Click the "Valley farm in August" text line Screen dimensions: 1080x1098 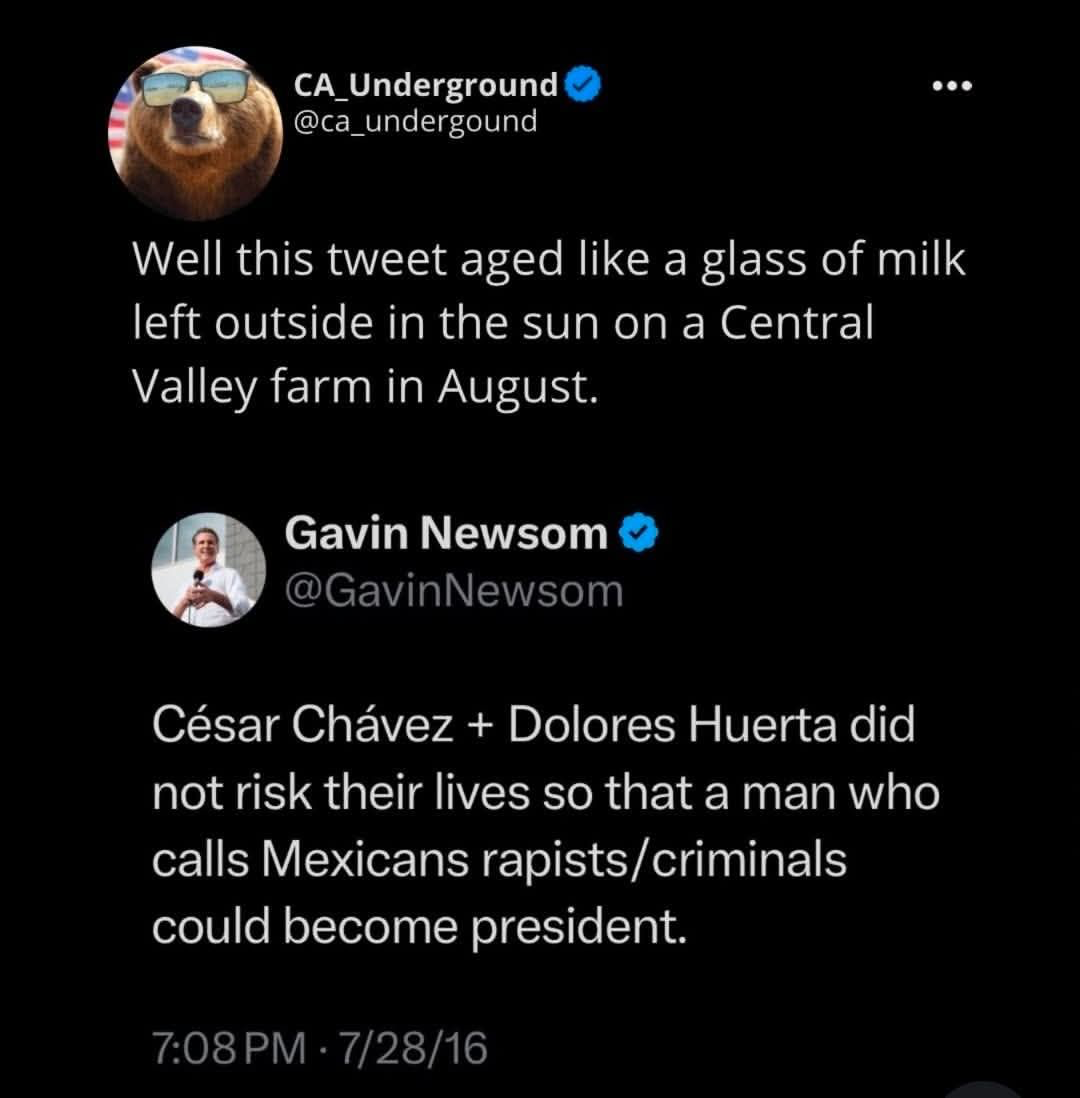(x=365, y=386)
